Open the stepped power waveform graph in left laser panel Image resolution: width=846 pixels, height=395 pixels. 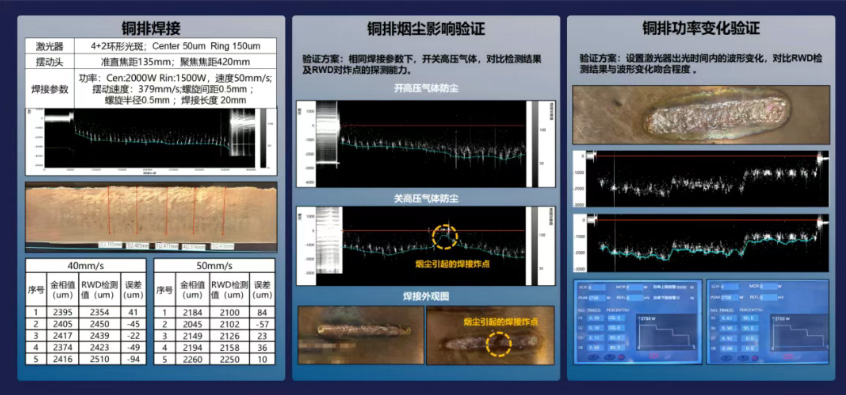667,332
